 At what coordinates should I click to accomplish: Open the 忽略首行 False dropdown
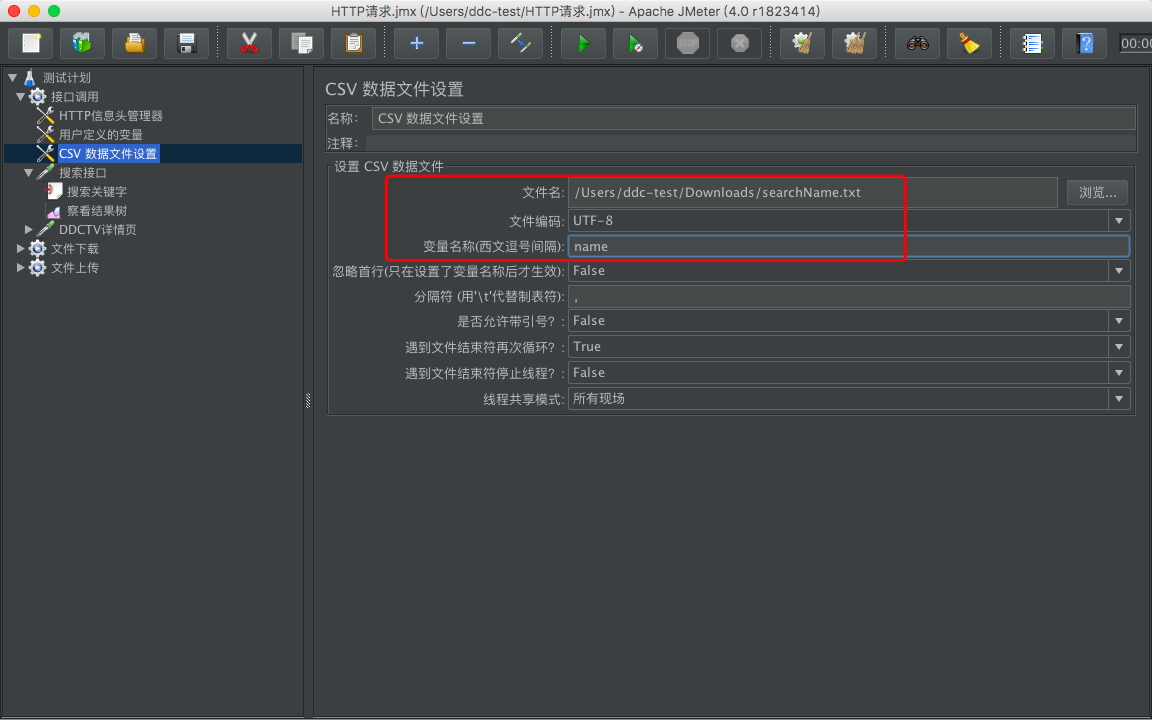pyautogui.click(x=1118, y=271)
